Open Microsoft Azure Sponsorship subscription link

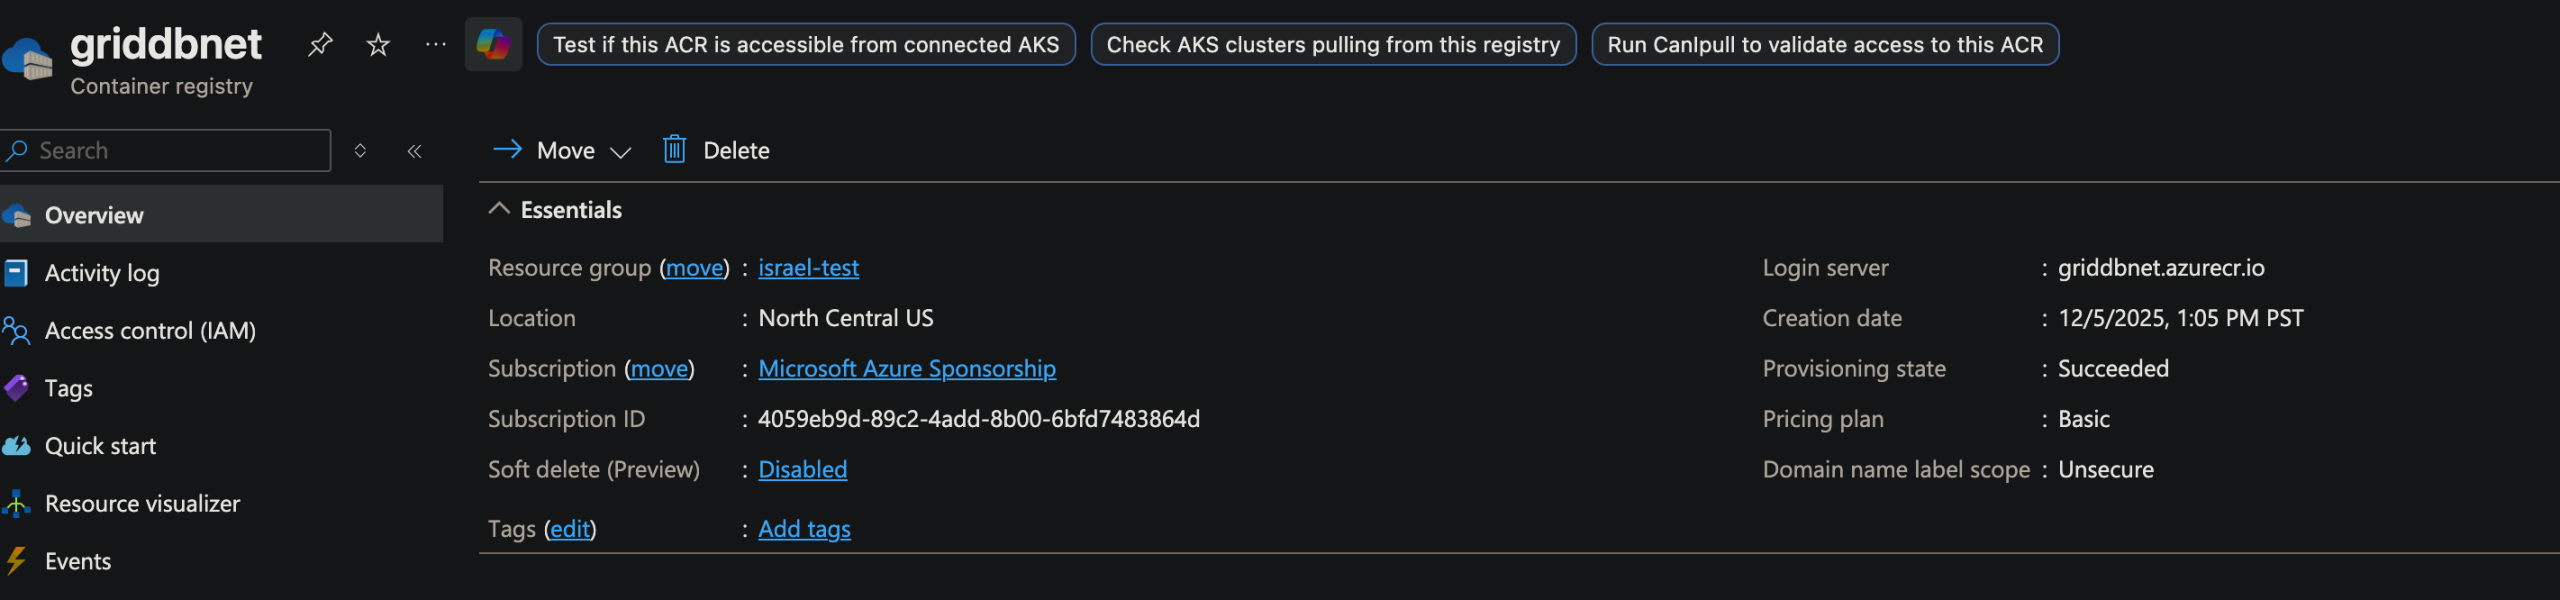click(906, 369)
